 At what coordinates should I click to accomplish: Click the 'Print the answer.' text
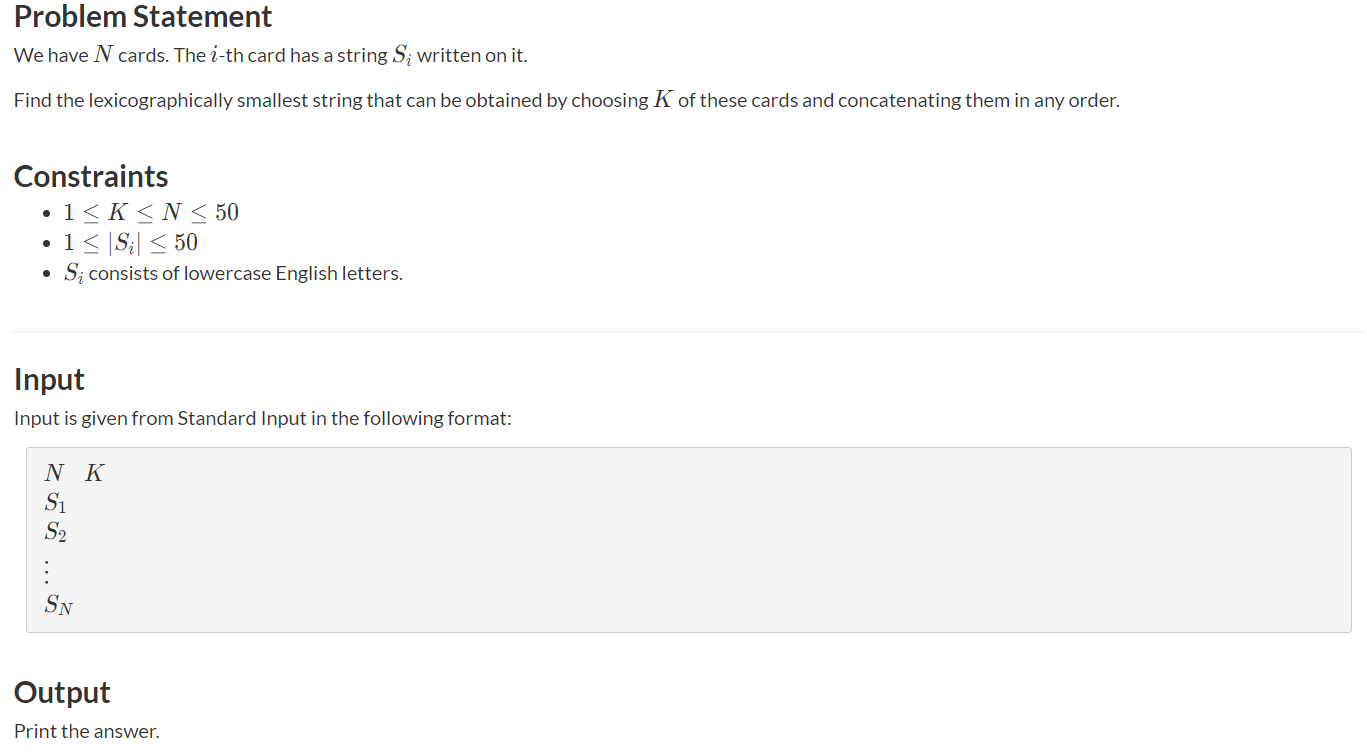click(x=87, y=731)
